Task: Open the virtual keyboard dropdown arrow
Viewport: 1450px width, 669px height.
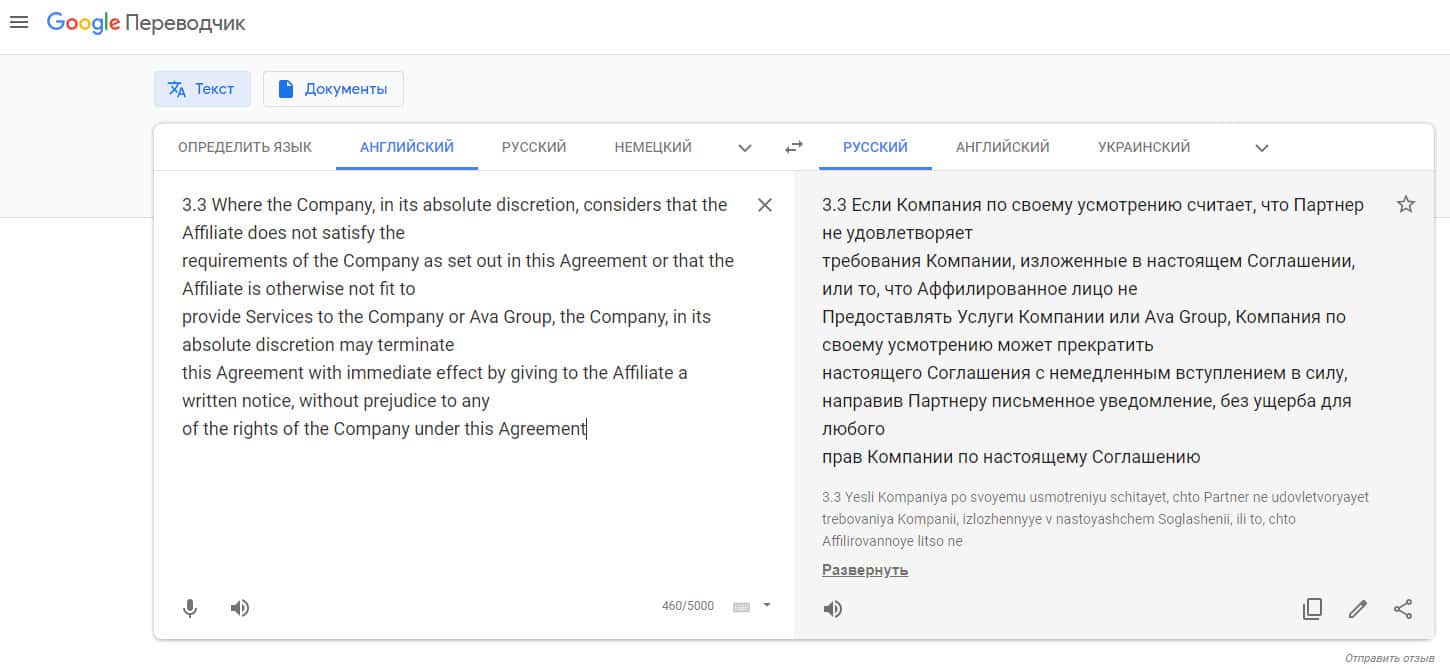Action: (x=767, y=605)
